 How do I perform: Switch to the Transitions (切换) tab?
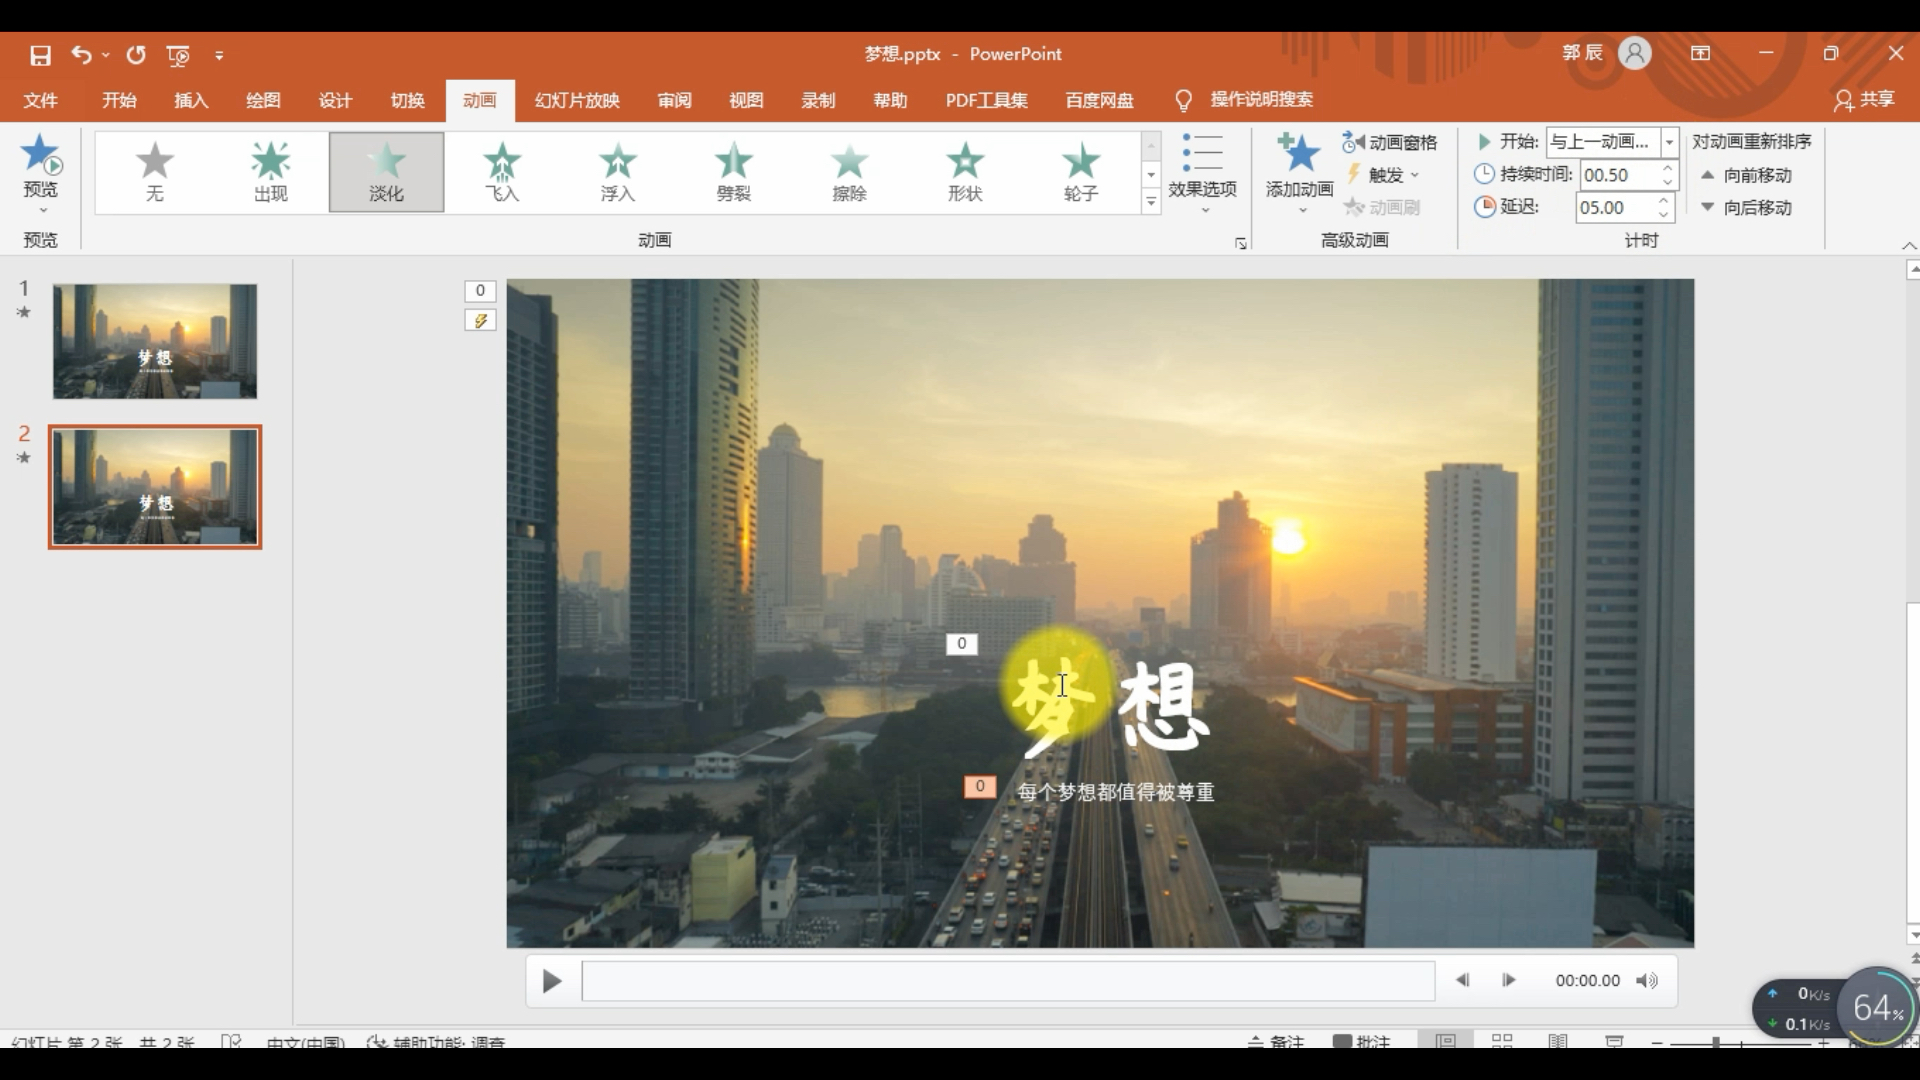[x=407, y=100]
